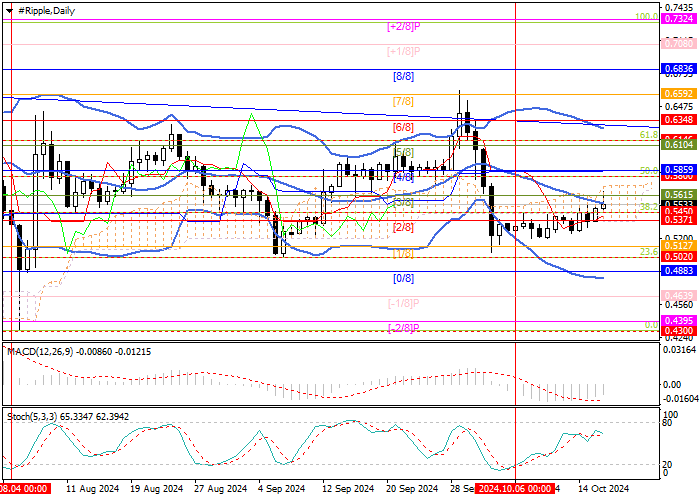Click the Fibonacci 23.6 level label

coord(649,252)
